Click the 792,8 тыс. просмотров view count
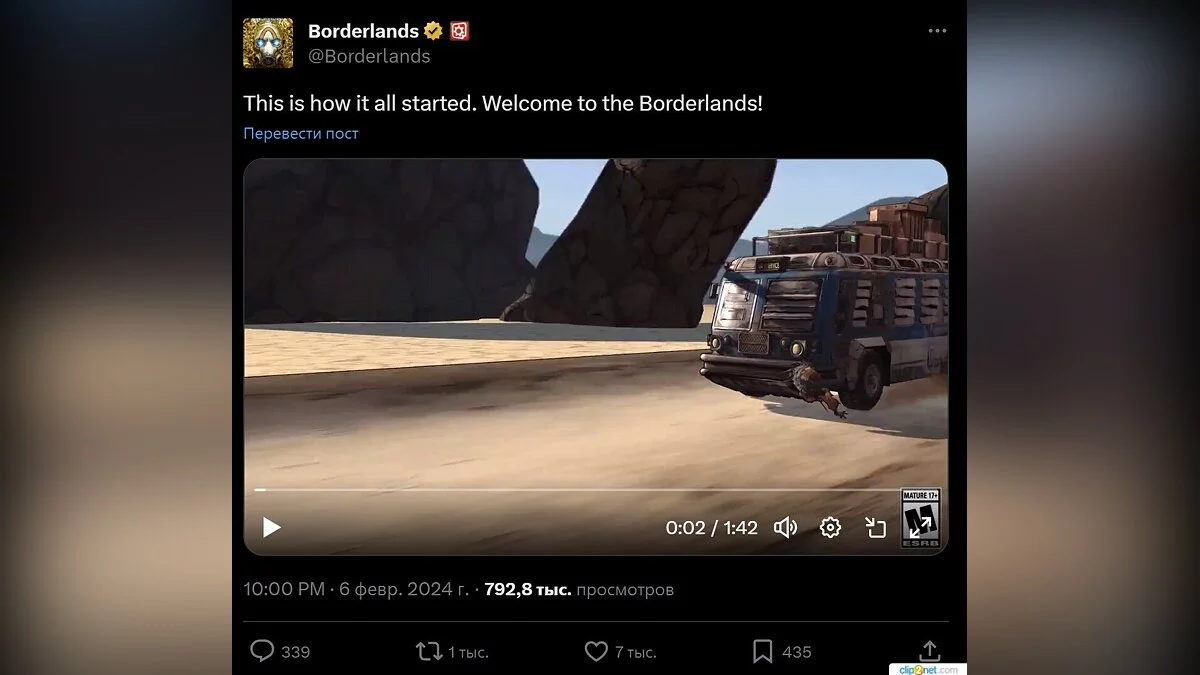This screenshot has height=675, width=1200. coord(579,589)
